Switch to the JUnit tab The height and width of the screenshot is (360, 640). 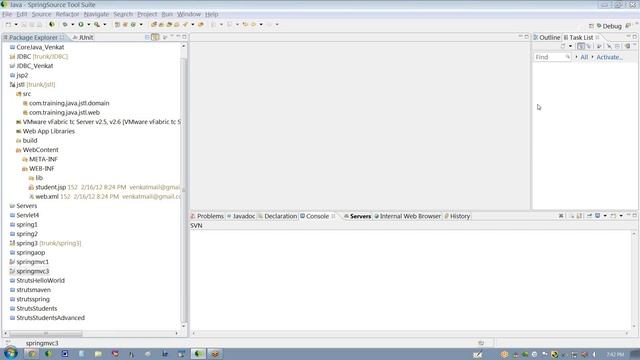[x=83, y=37]
